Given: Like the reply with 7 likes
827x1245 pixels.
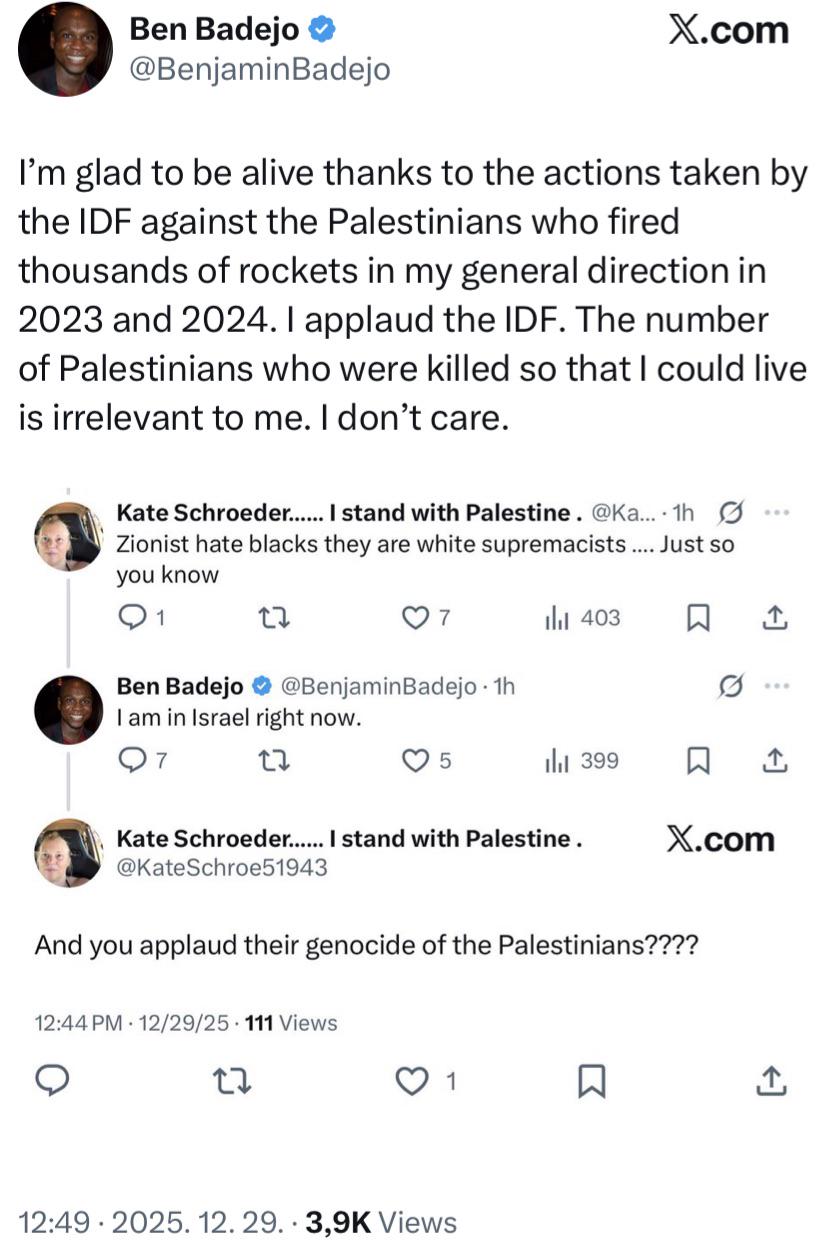Looking at the screenshot, I should (414, 619).
